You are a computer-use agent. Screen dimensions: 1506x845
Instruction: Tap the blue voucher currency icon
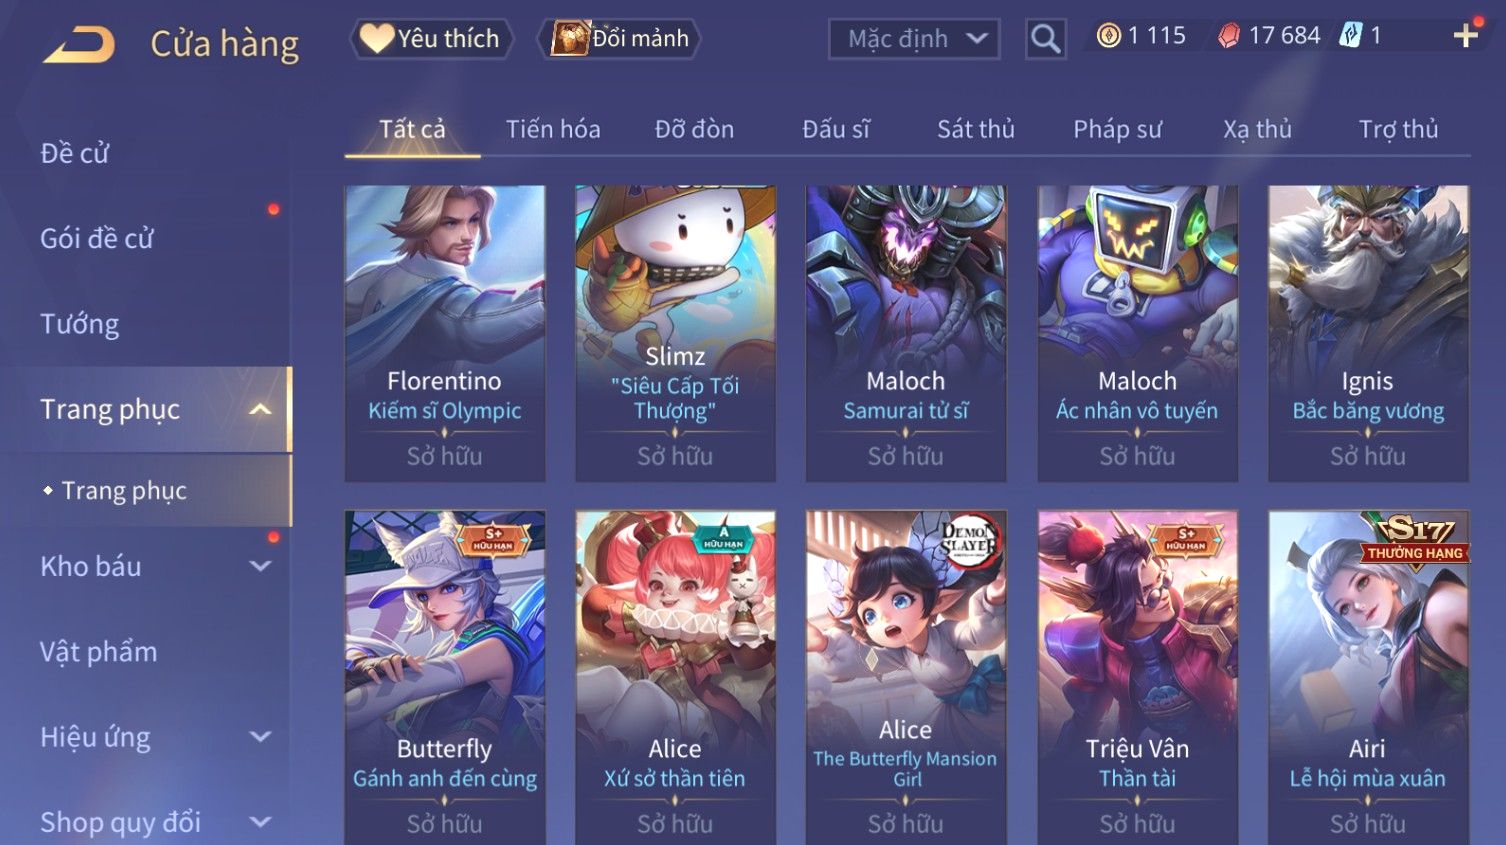(1350, 36)
